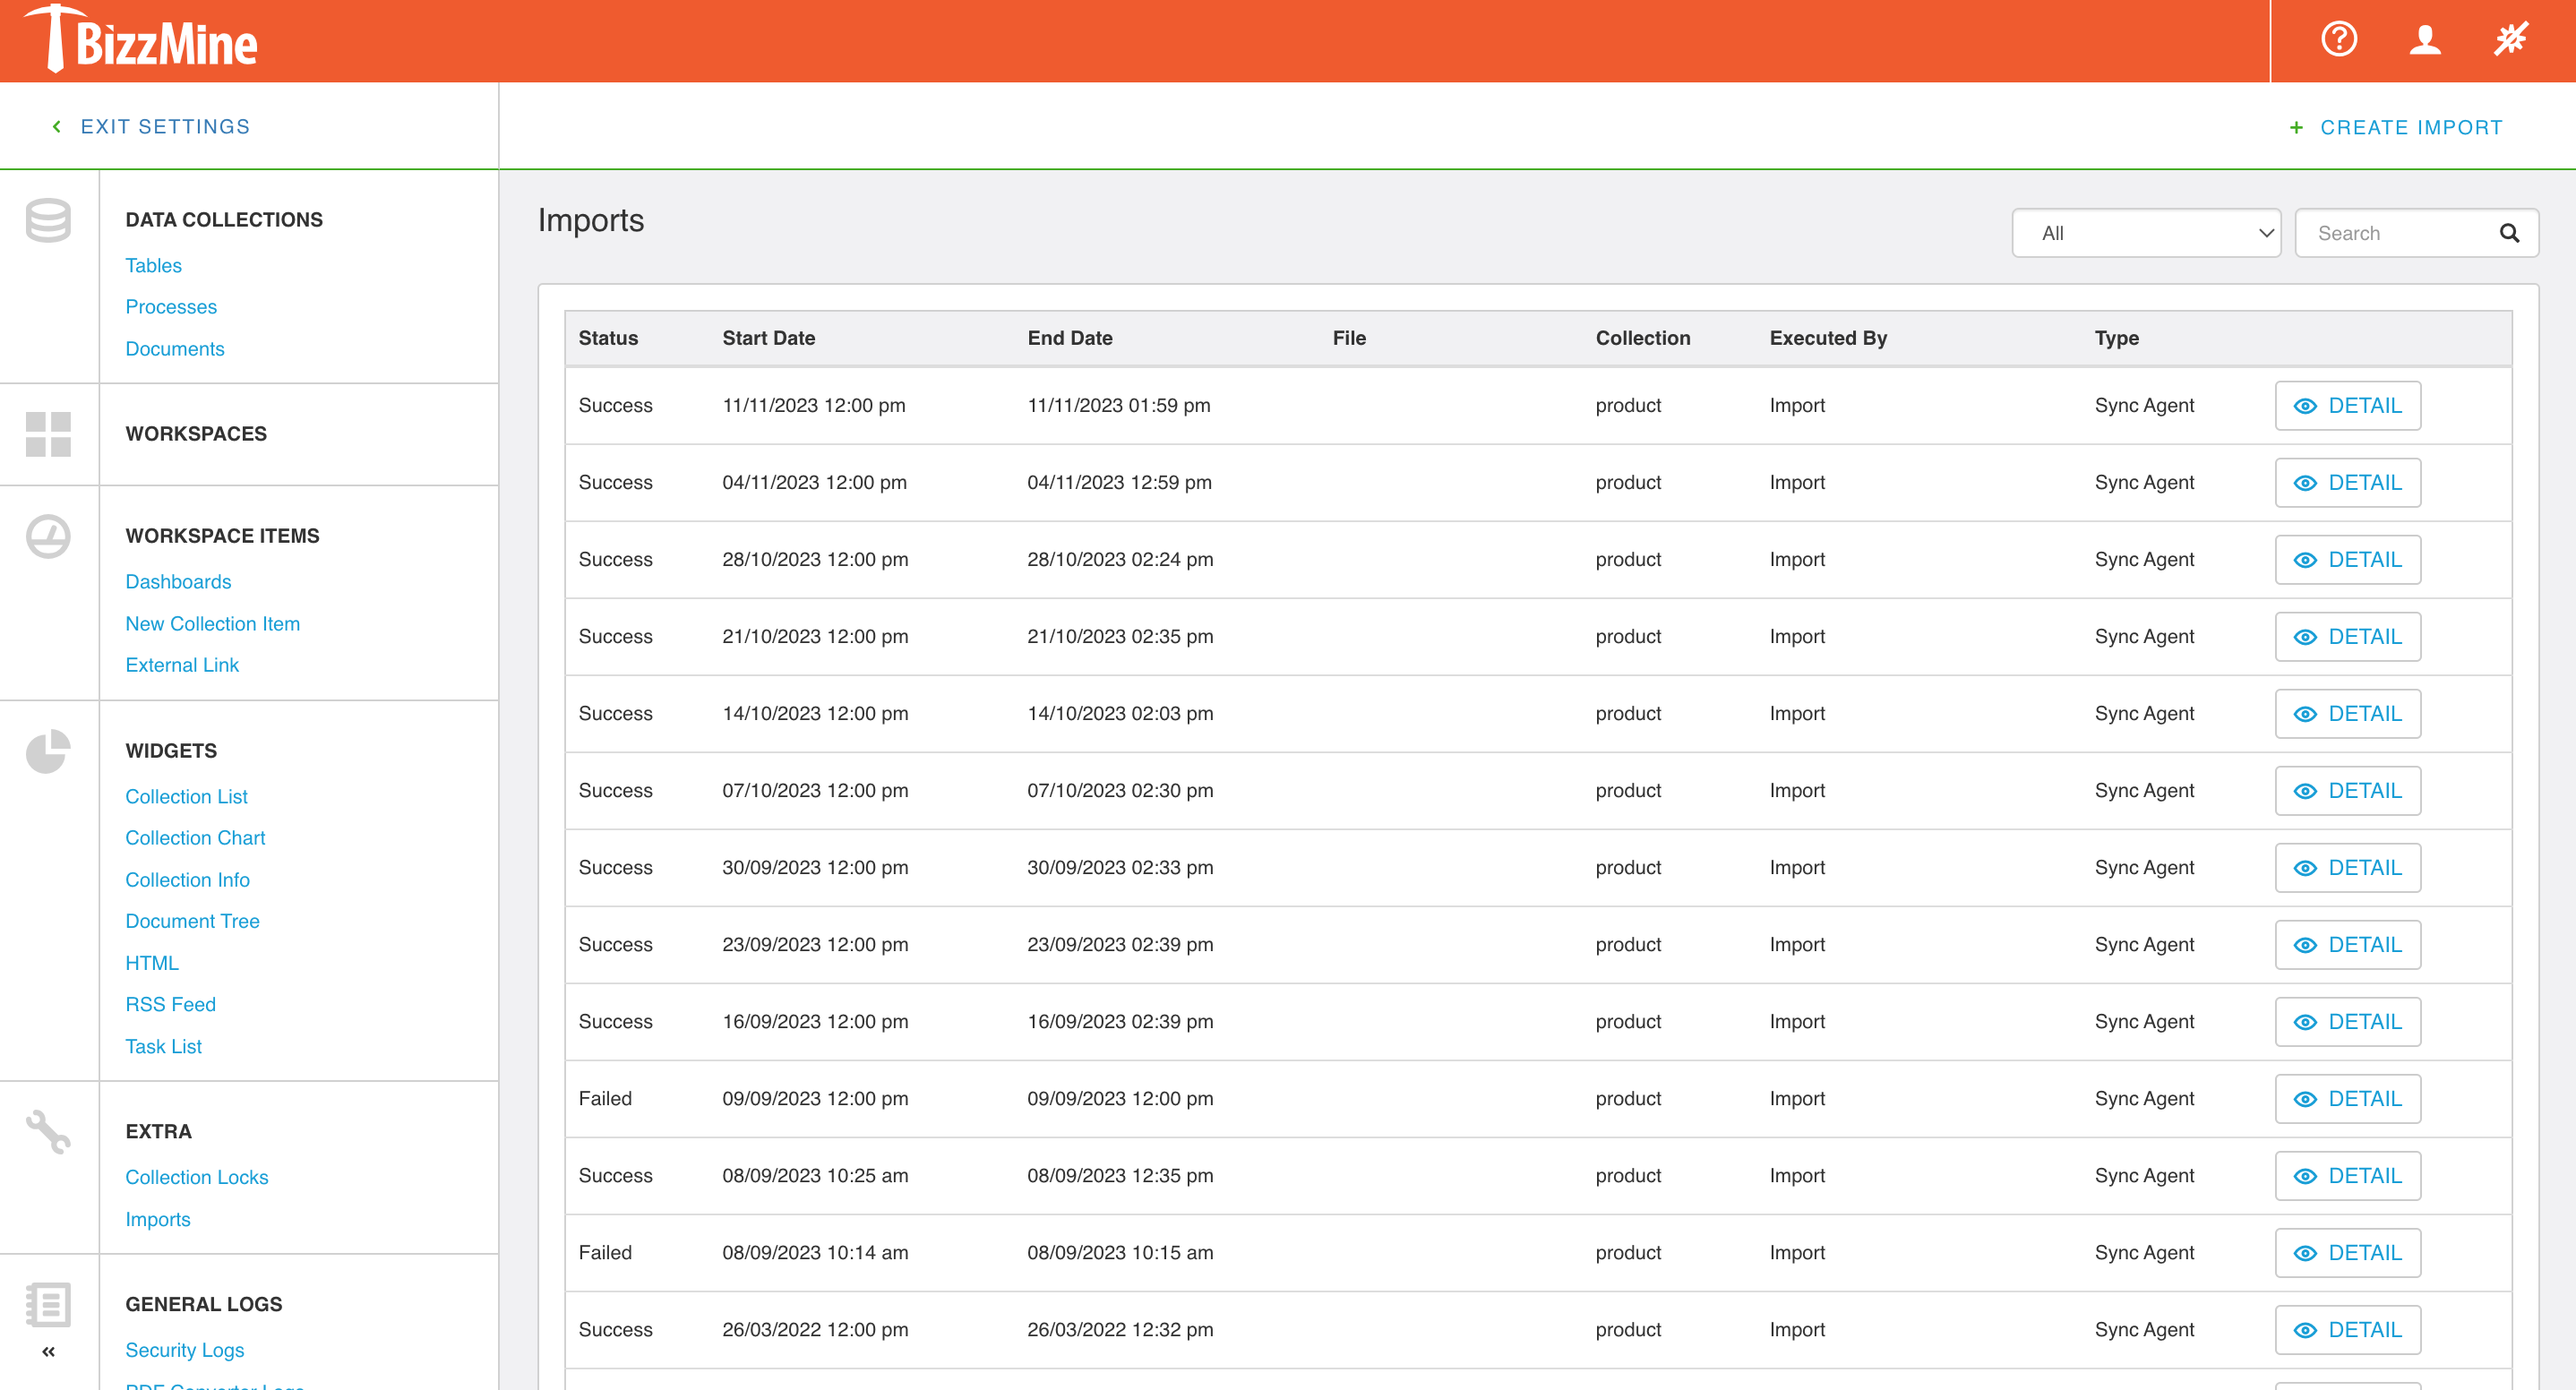View detail of the 11/11/2023 import
This screenshot has width=2576, height=1390.
coord(2348,405)
